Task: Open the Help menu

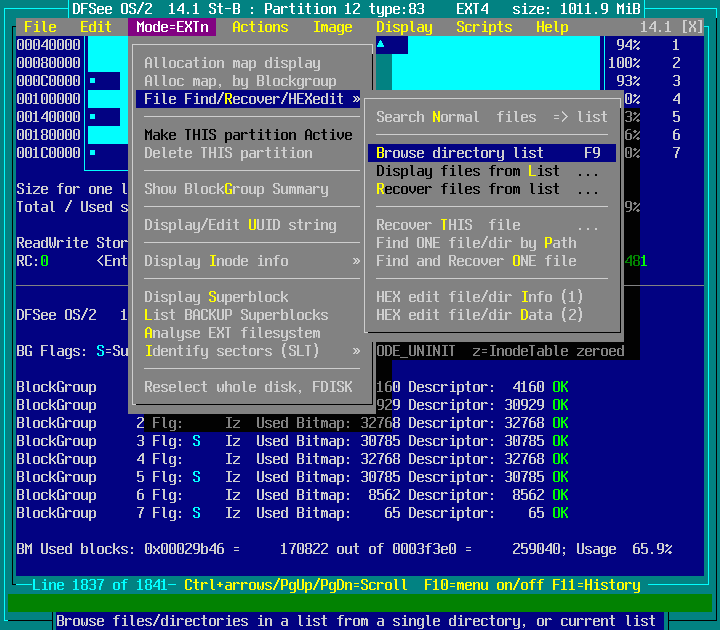Action: pos(552,27)
